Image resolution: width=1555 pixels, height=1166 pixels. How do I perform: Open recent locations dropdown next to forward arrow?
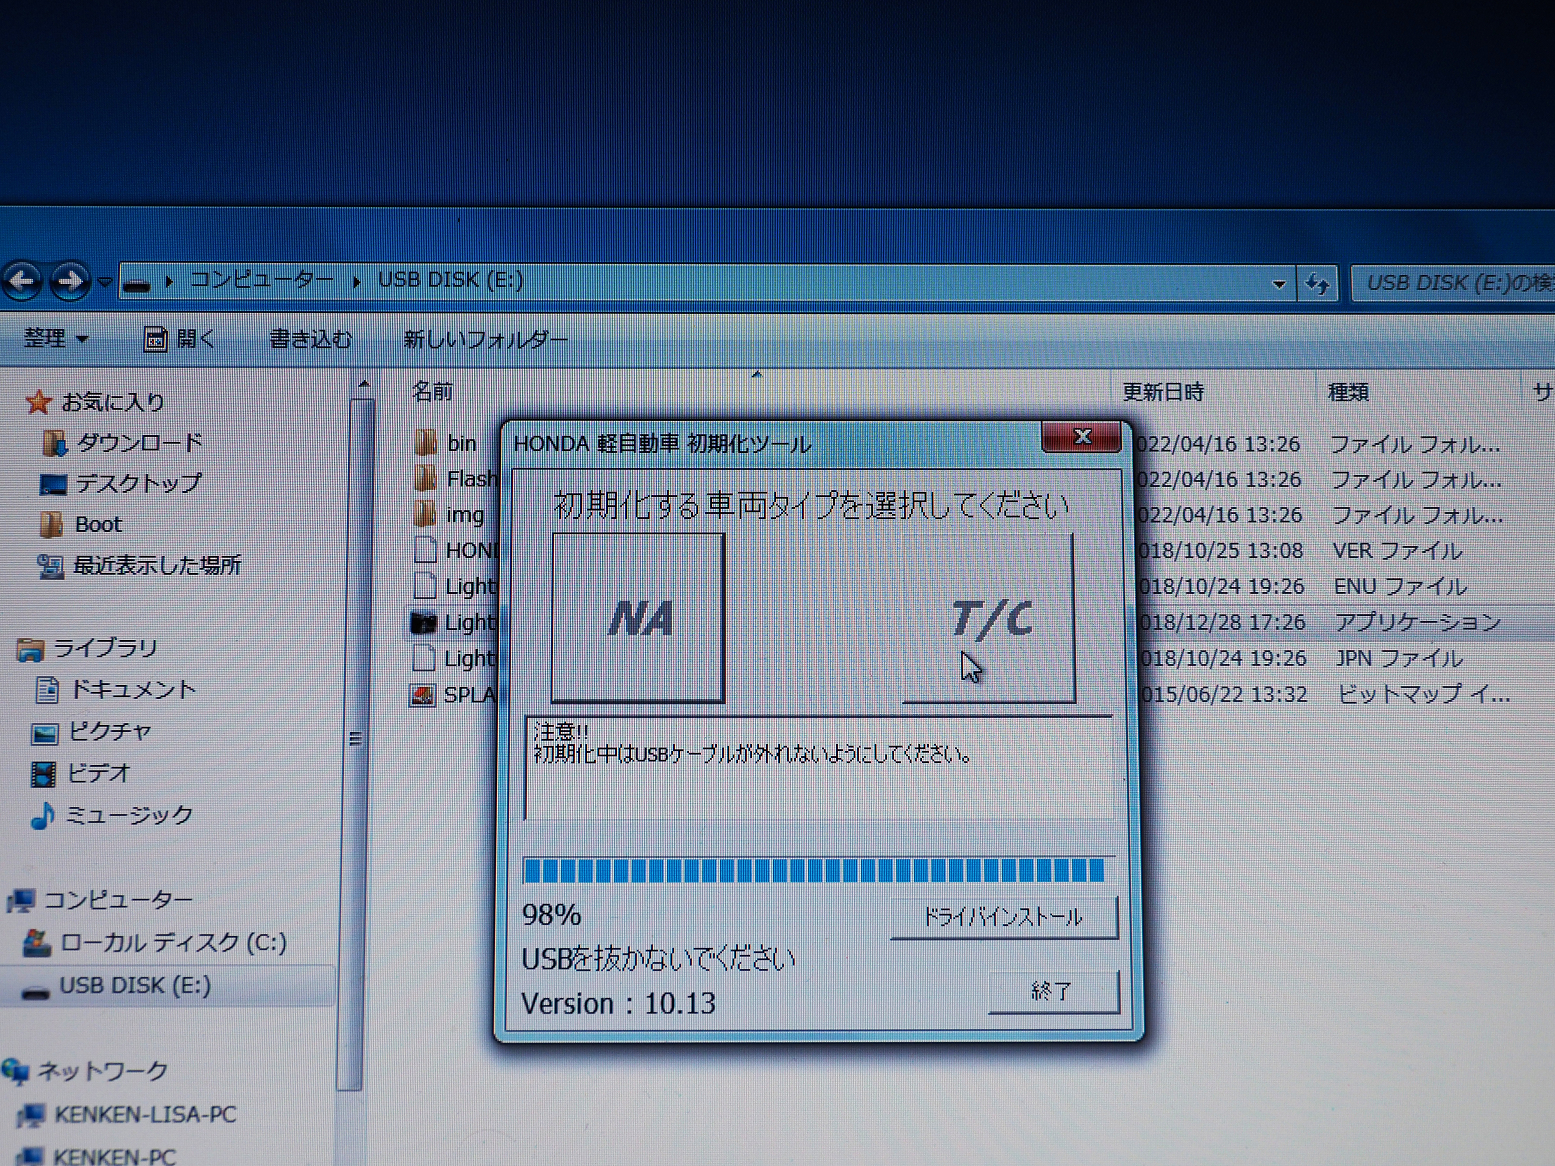click(104, 282)
